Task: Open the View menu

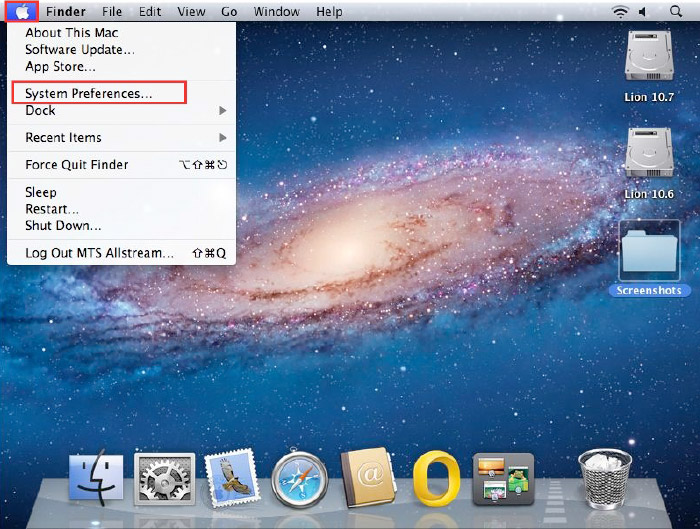Action: coord(191,12)
